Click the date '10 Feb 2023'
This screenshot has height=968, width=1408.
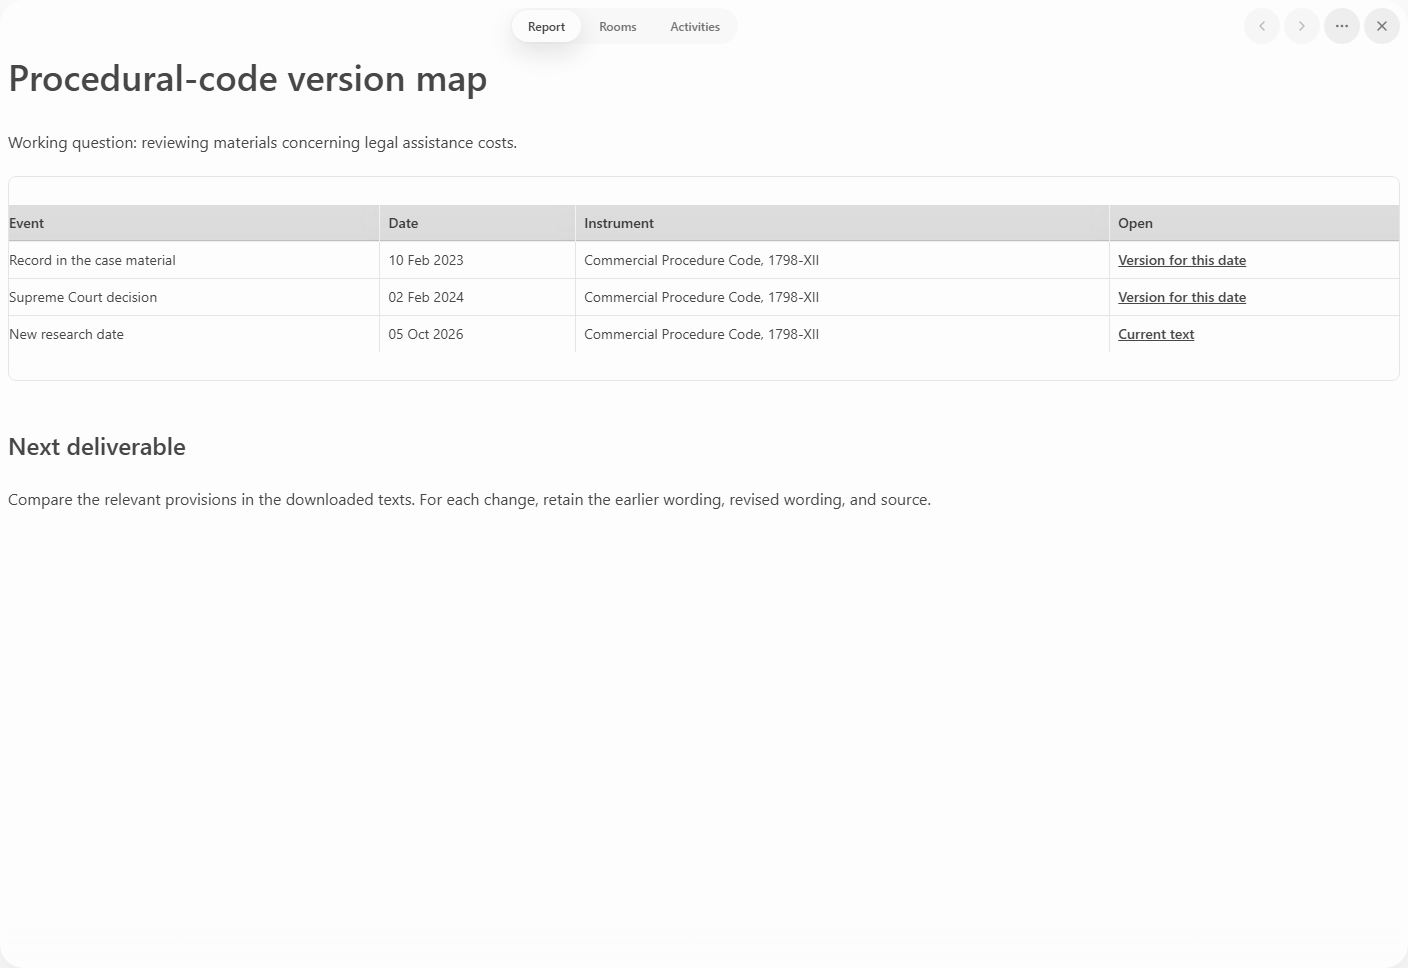coord(426,260)
